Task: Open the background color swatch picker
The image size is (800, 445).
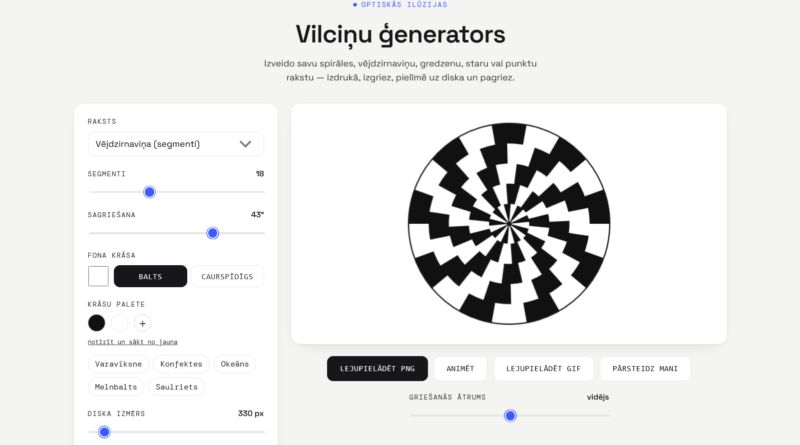Action: point(98,276)
